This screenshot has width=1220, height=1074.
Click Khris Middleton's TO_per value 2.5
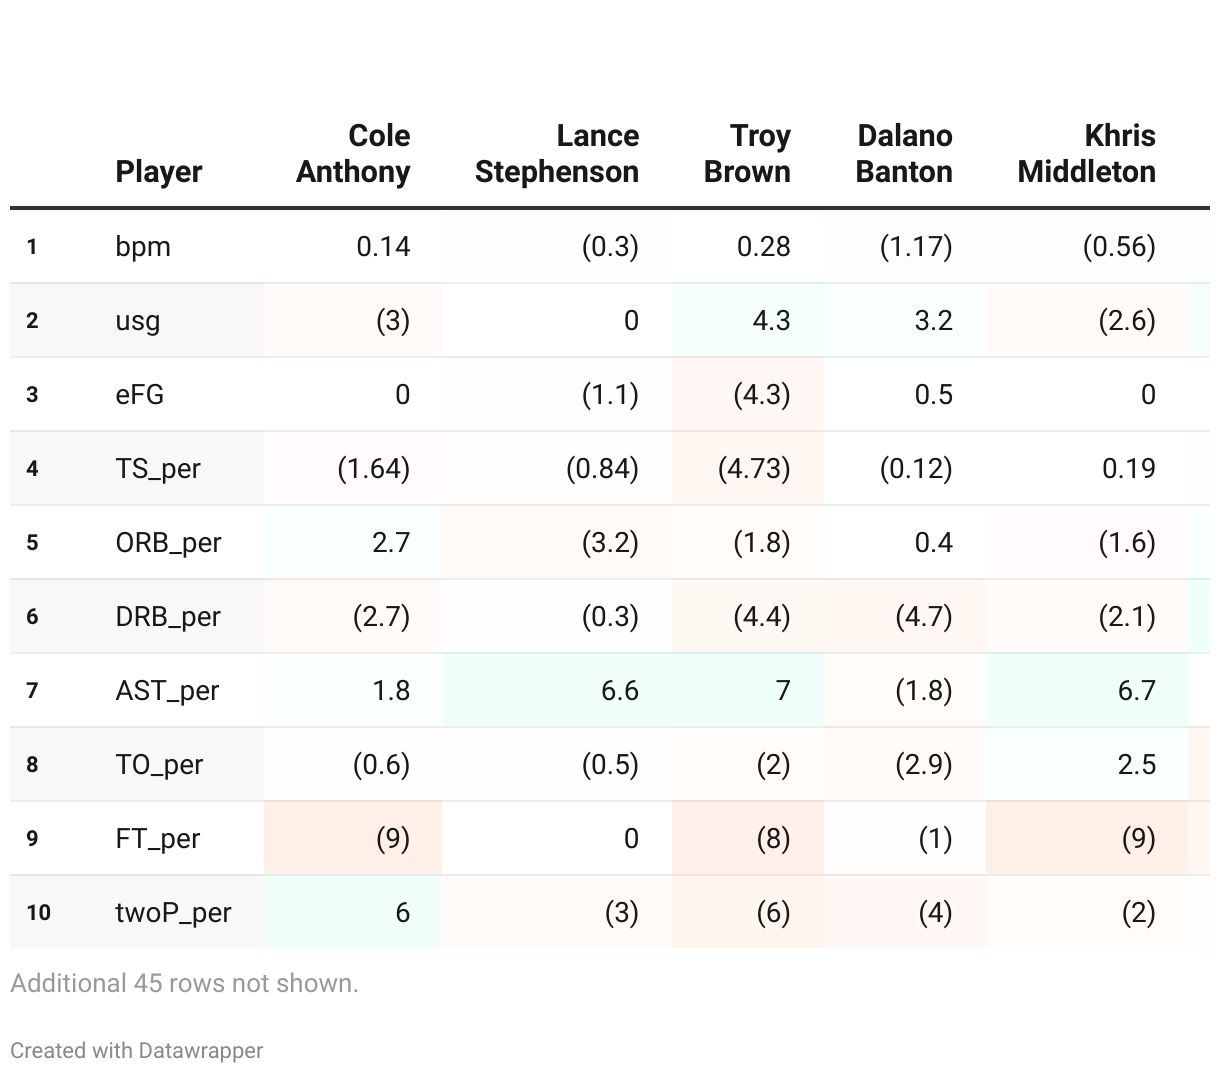[1136, 764]
